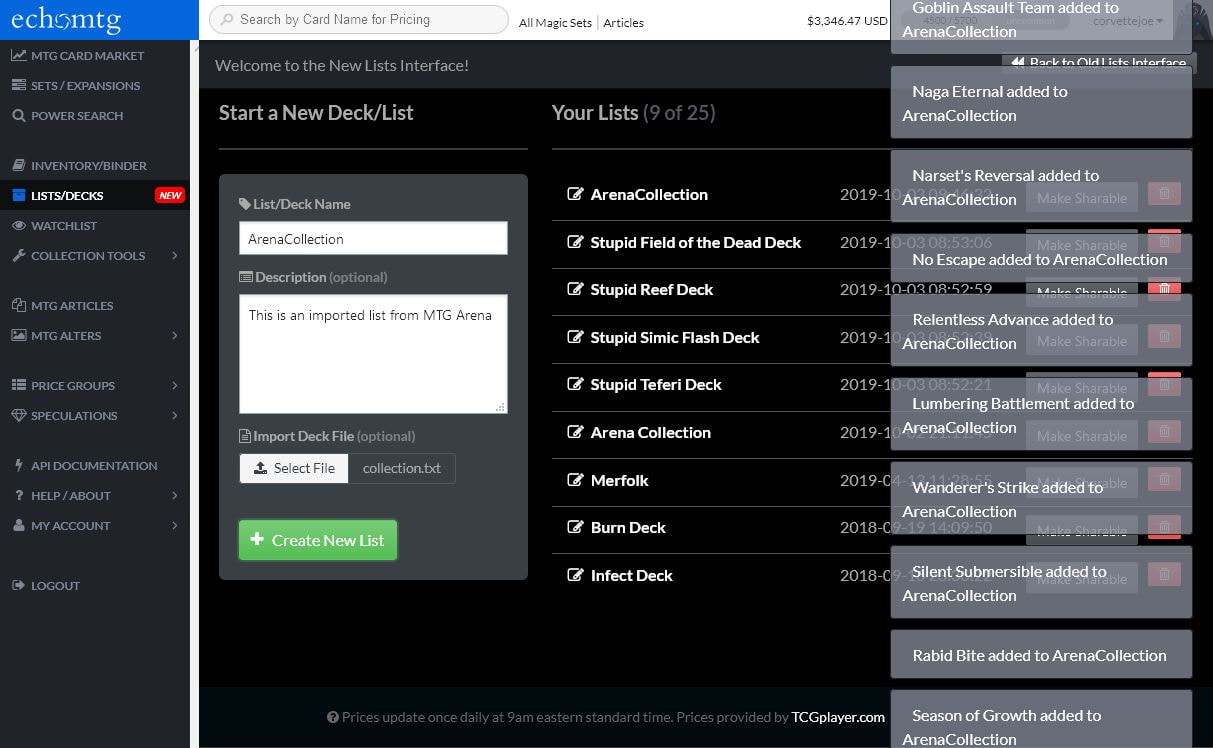Click edit icon for Stupid Simic Flash Deck

(575, 337)
